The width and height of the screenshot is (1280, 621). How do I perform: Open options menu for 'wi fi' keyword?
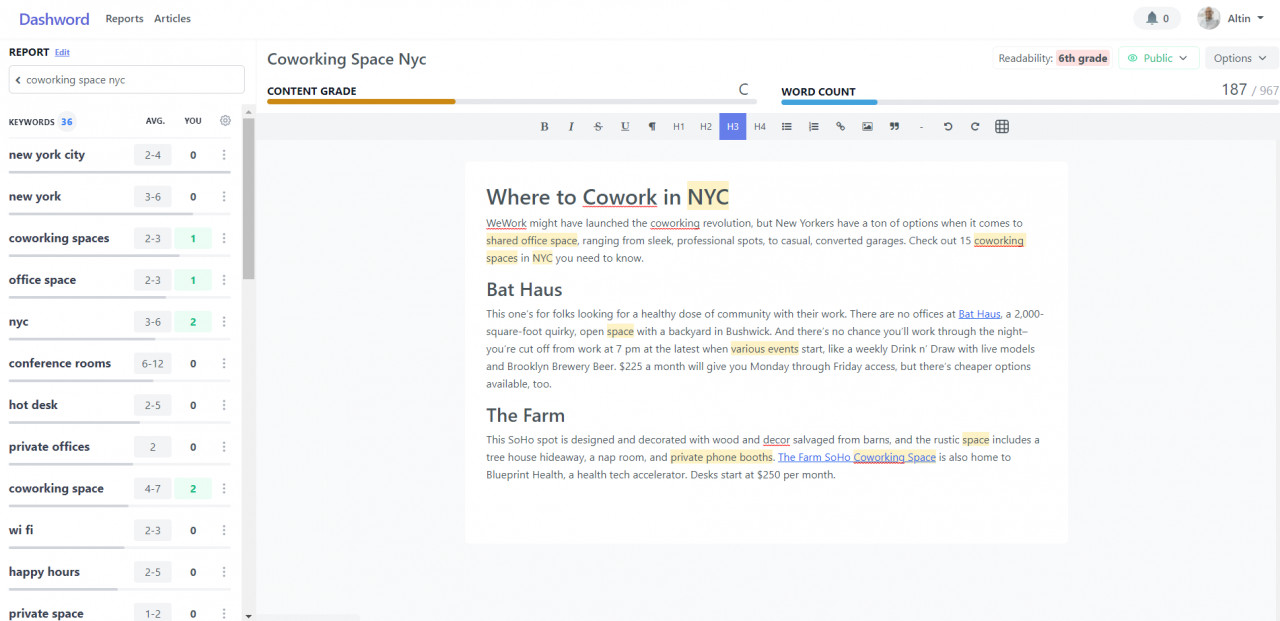(224, 530)
